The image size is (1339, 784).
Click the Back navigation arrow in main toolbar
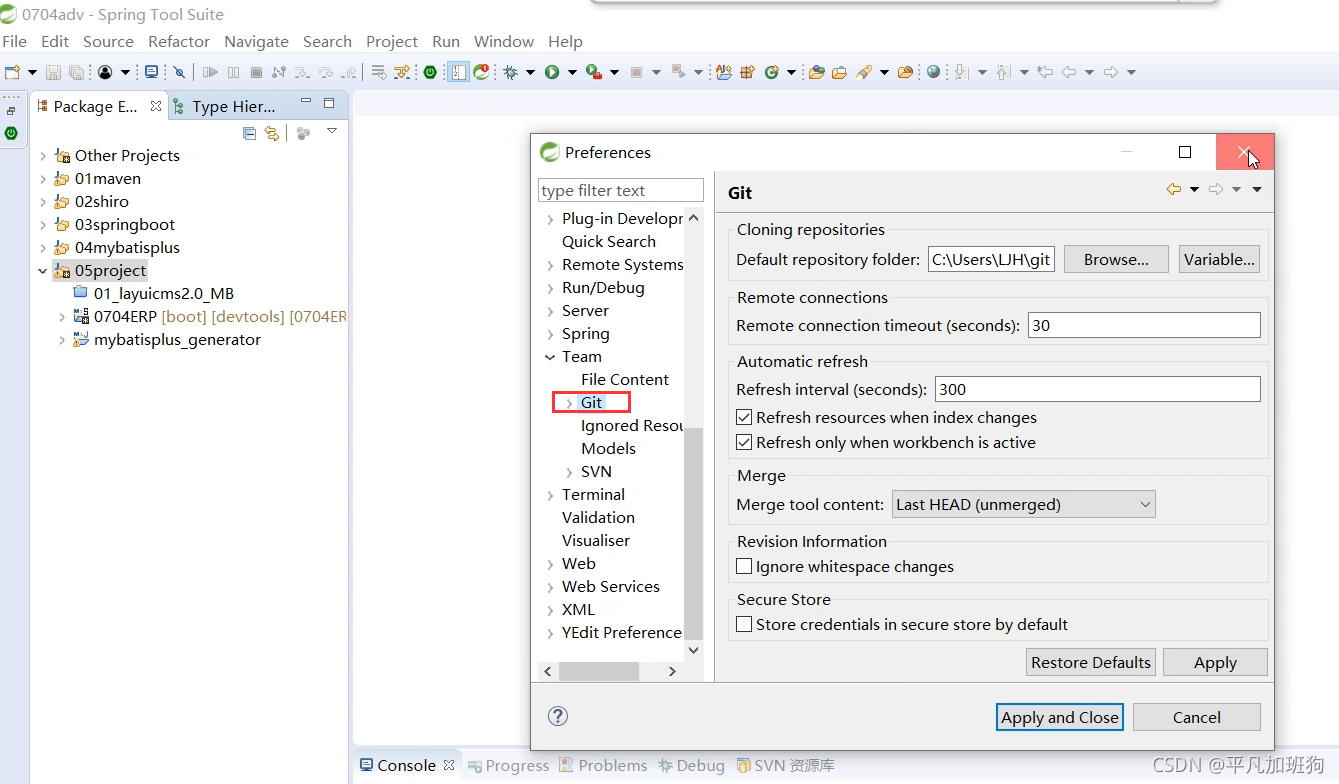(1068, 72)
